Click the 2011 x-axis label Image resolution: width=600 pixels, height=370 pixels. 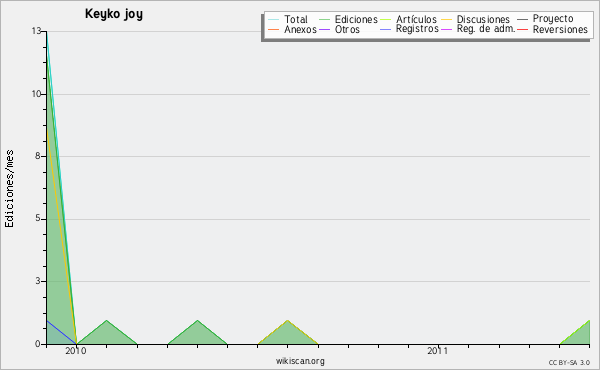click(437, 350)
